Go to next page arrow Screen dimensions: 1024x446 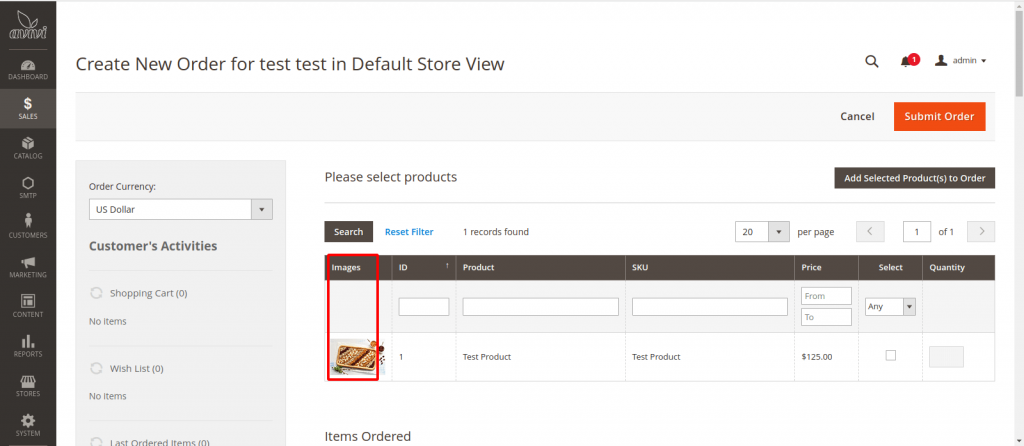981,232
